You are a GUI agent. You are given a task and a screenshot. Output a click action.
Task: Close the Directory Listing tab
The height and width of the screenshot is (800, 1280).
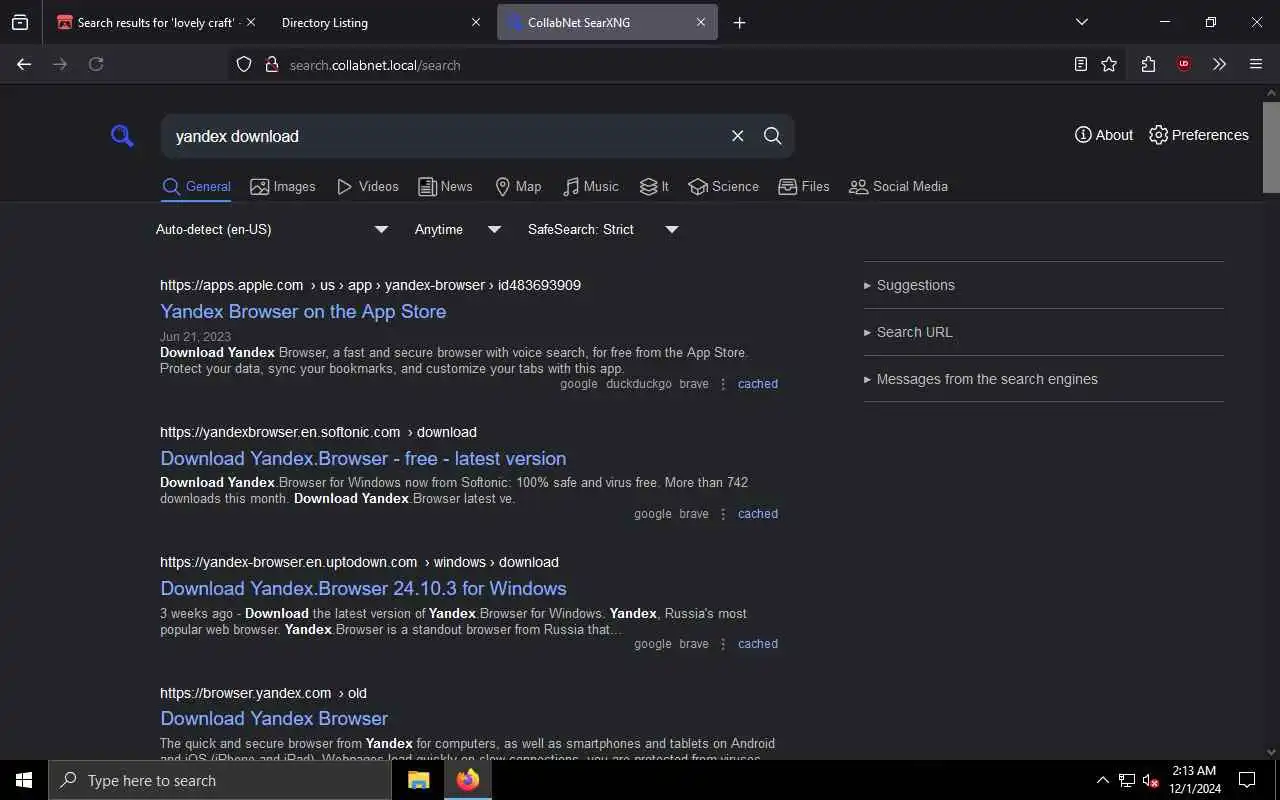(476, 22)
